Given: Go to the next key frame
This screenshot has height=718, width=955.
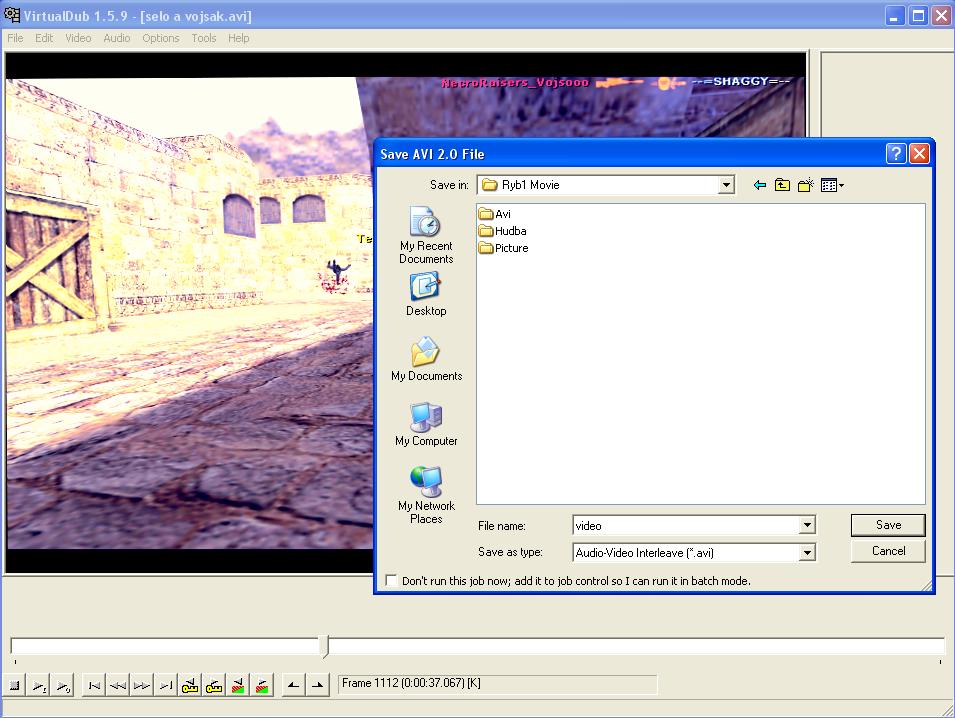Looking at the screenshot, I should [x=214, y=685].
